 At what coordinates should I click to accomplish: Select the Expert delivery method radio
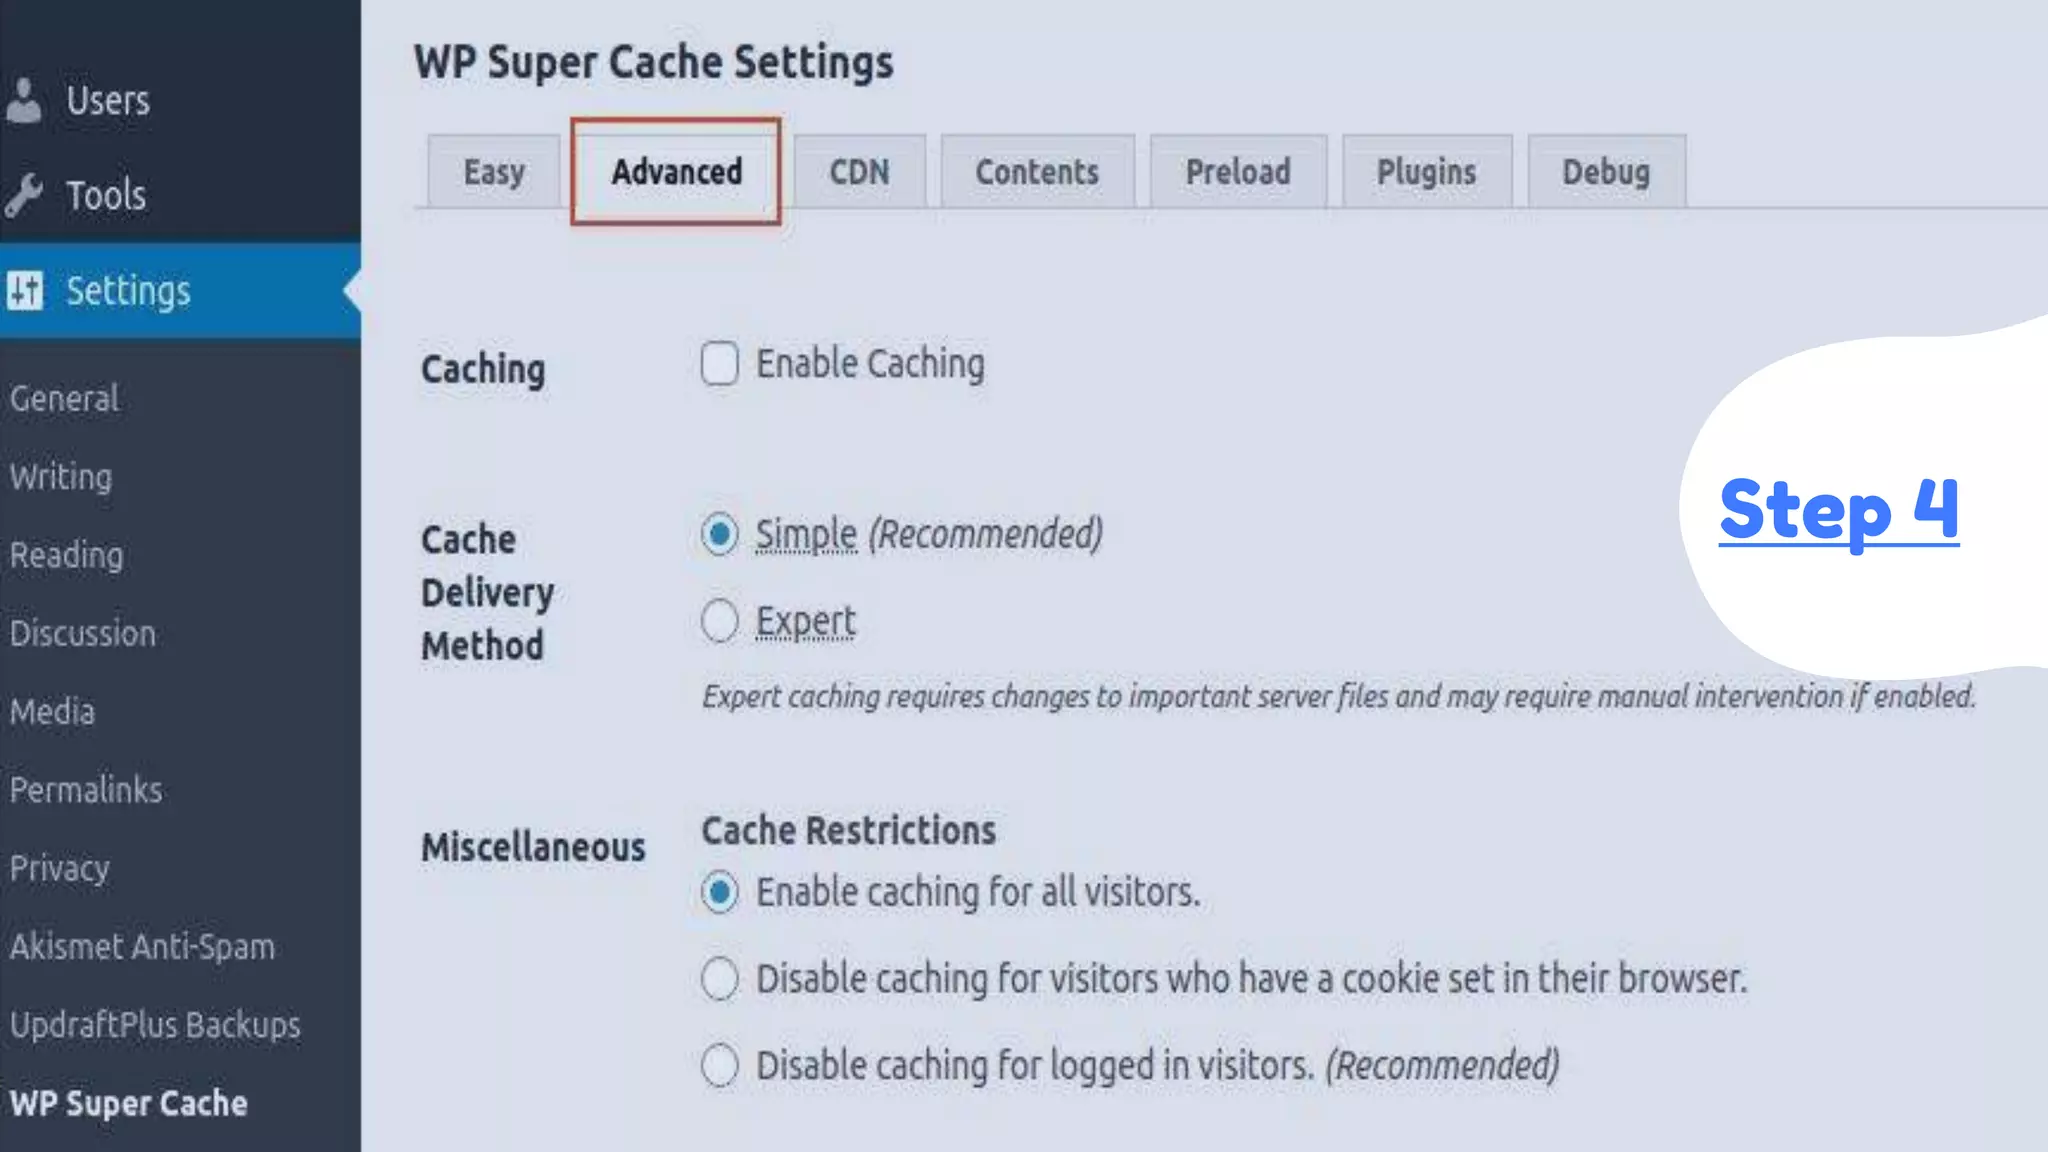[720, 621]
